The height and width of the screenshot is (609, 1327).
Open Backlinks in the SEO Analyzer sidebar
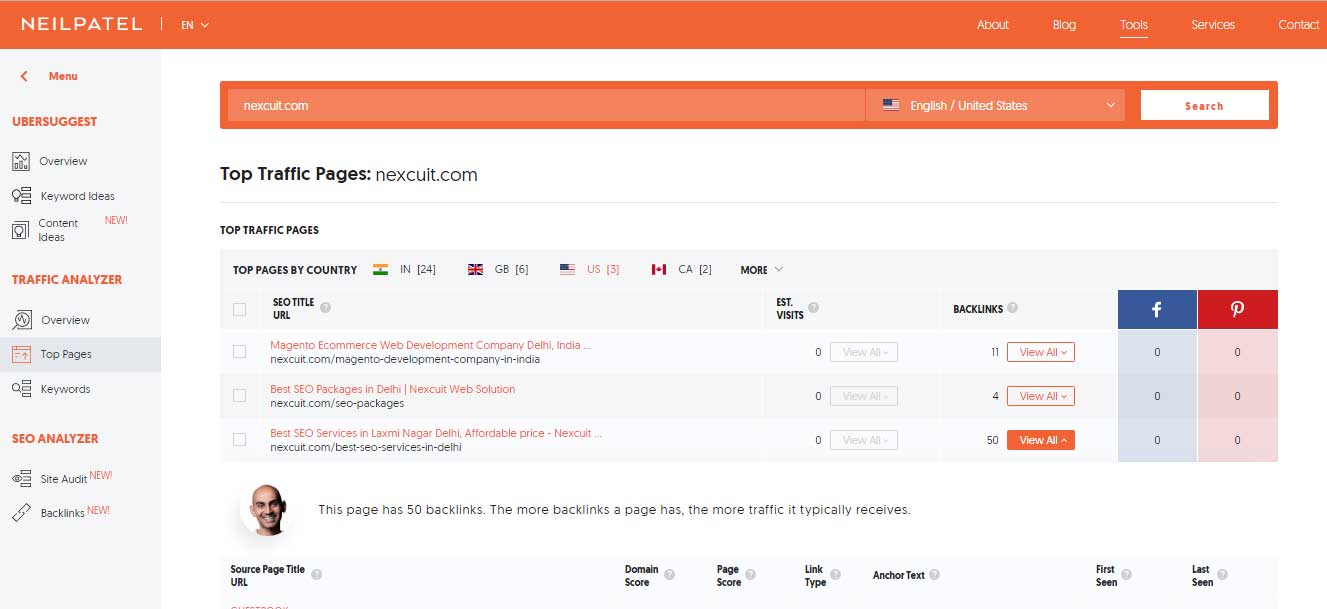coord(62,513)
